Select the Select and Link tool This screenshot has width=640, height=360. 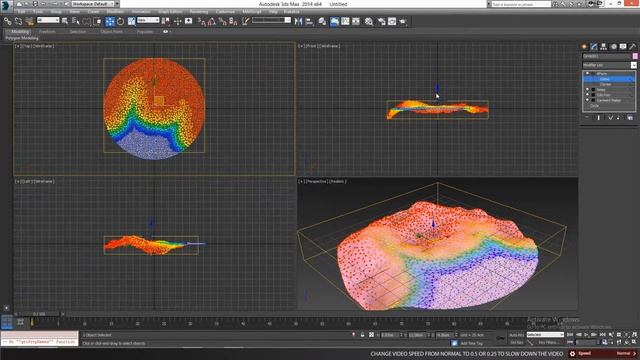tap(7, 21)
